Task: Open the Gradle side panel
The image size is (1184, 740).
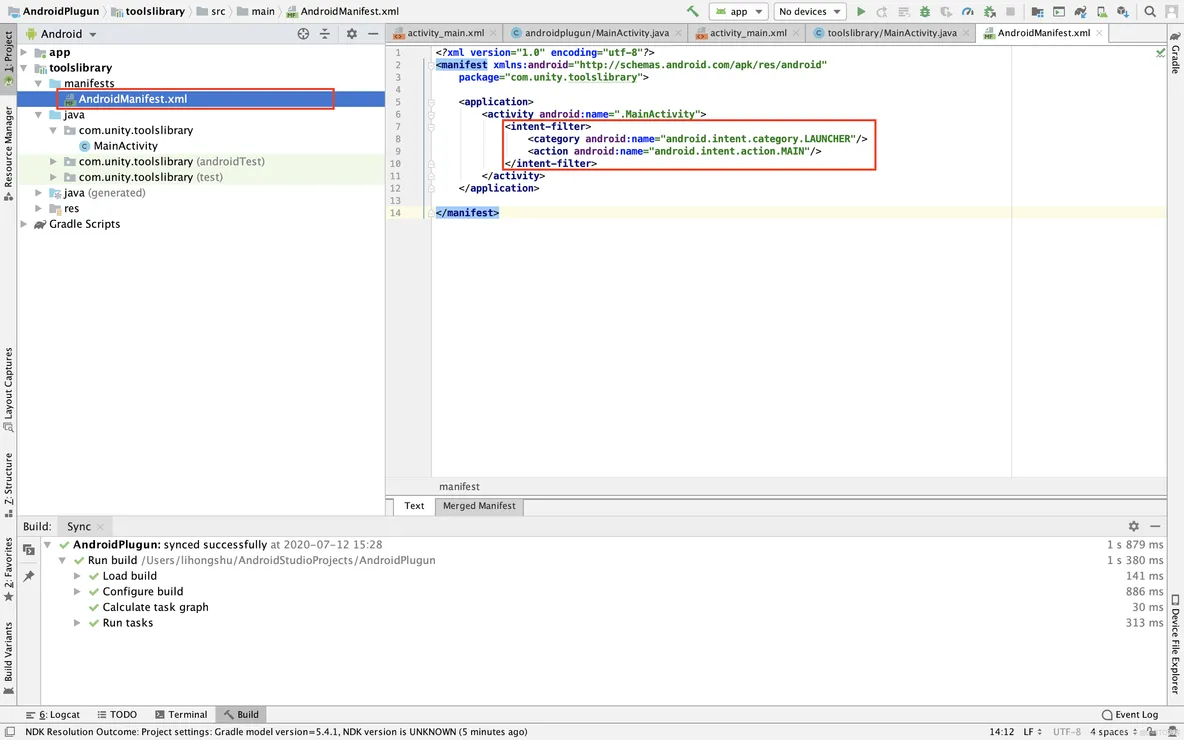Action: [x=1176, y=54]
